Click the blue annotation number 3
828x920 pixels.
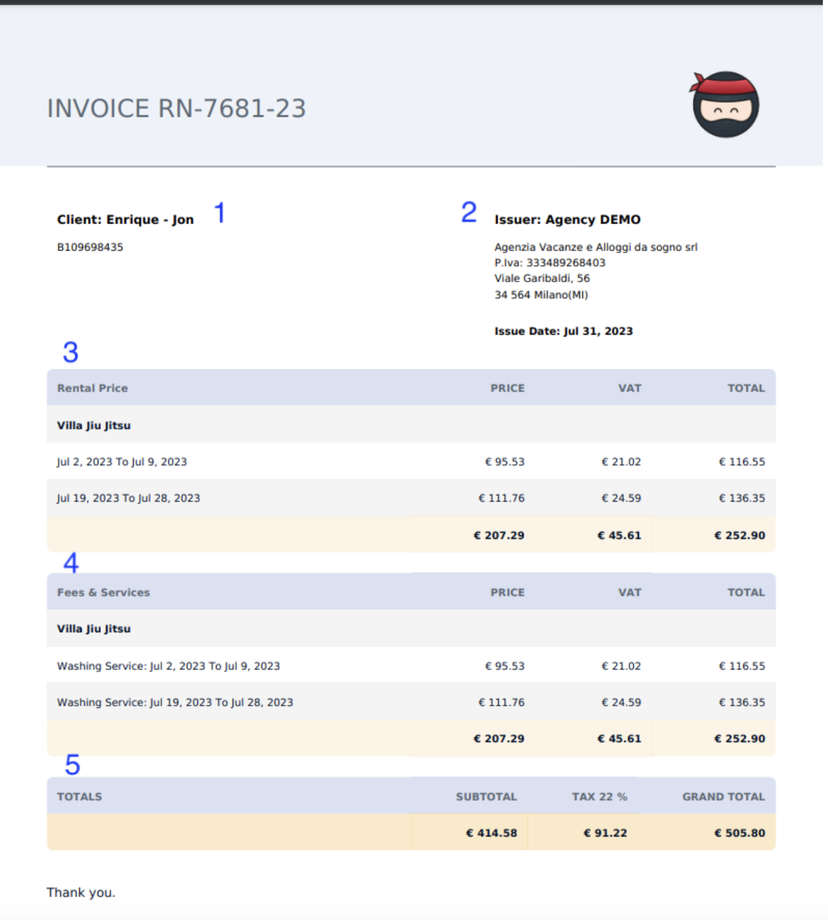pyautogui.click(x=70, y=352)
